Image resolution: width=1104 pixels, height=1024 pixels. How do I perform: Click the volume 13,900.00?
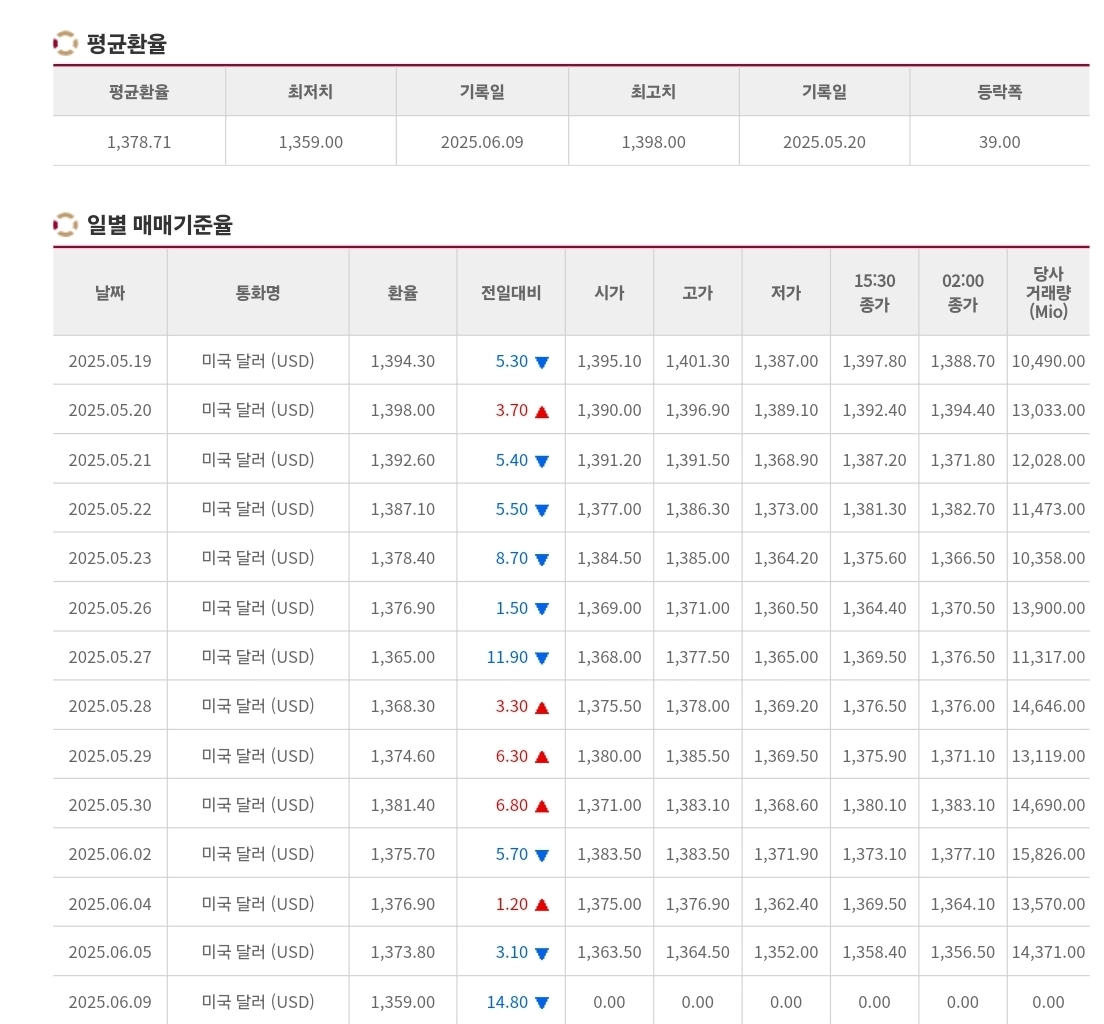[1048, 608]
